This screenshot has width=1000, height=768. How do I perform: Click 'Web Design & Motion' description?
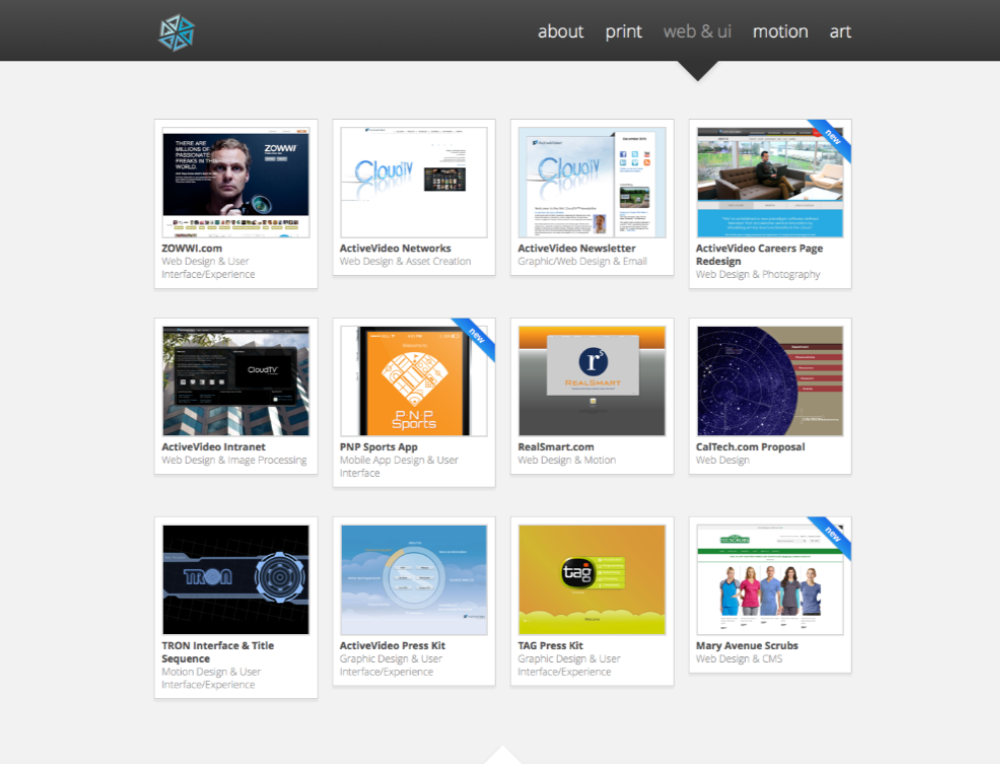567,461
